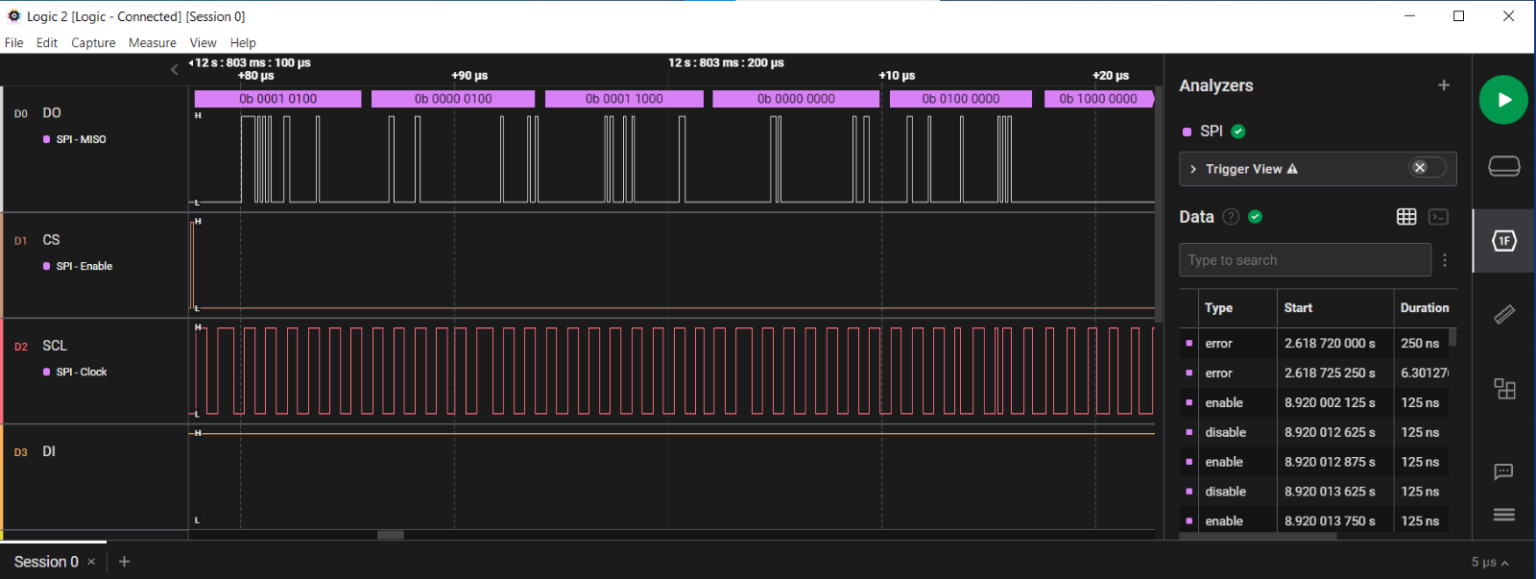Switch Data view to terminal mode
1536x579 pixels.
[x=1438, y=217]
